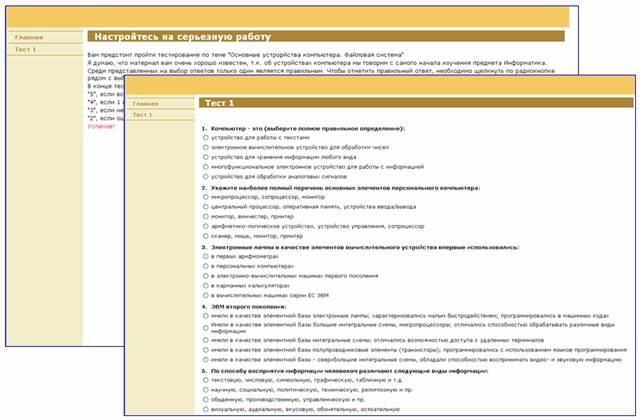Viewport: 640px width, 420px height.
Task: Choose "в электронно-вычислительных машинах первого поколения"
Action: point(206,276)
